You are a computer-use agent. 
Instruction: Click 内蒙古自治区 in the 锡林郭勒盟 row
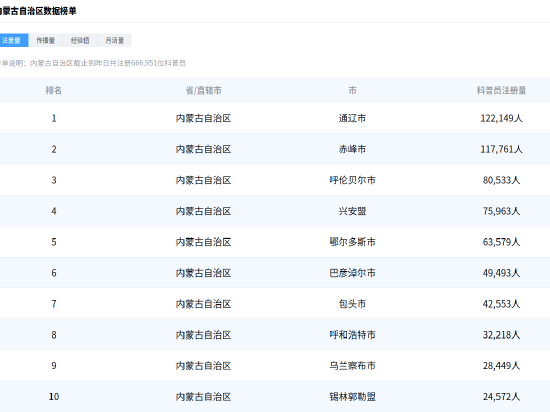coord(203,397)
